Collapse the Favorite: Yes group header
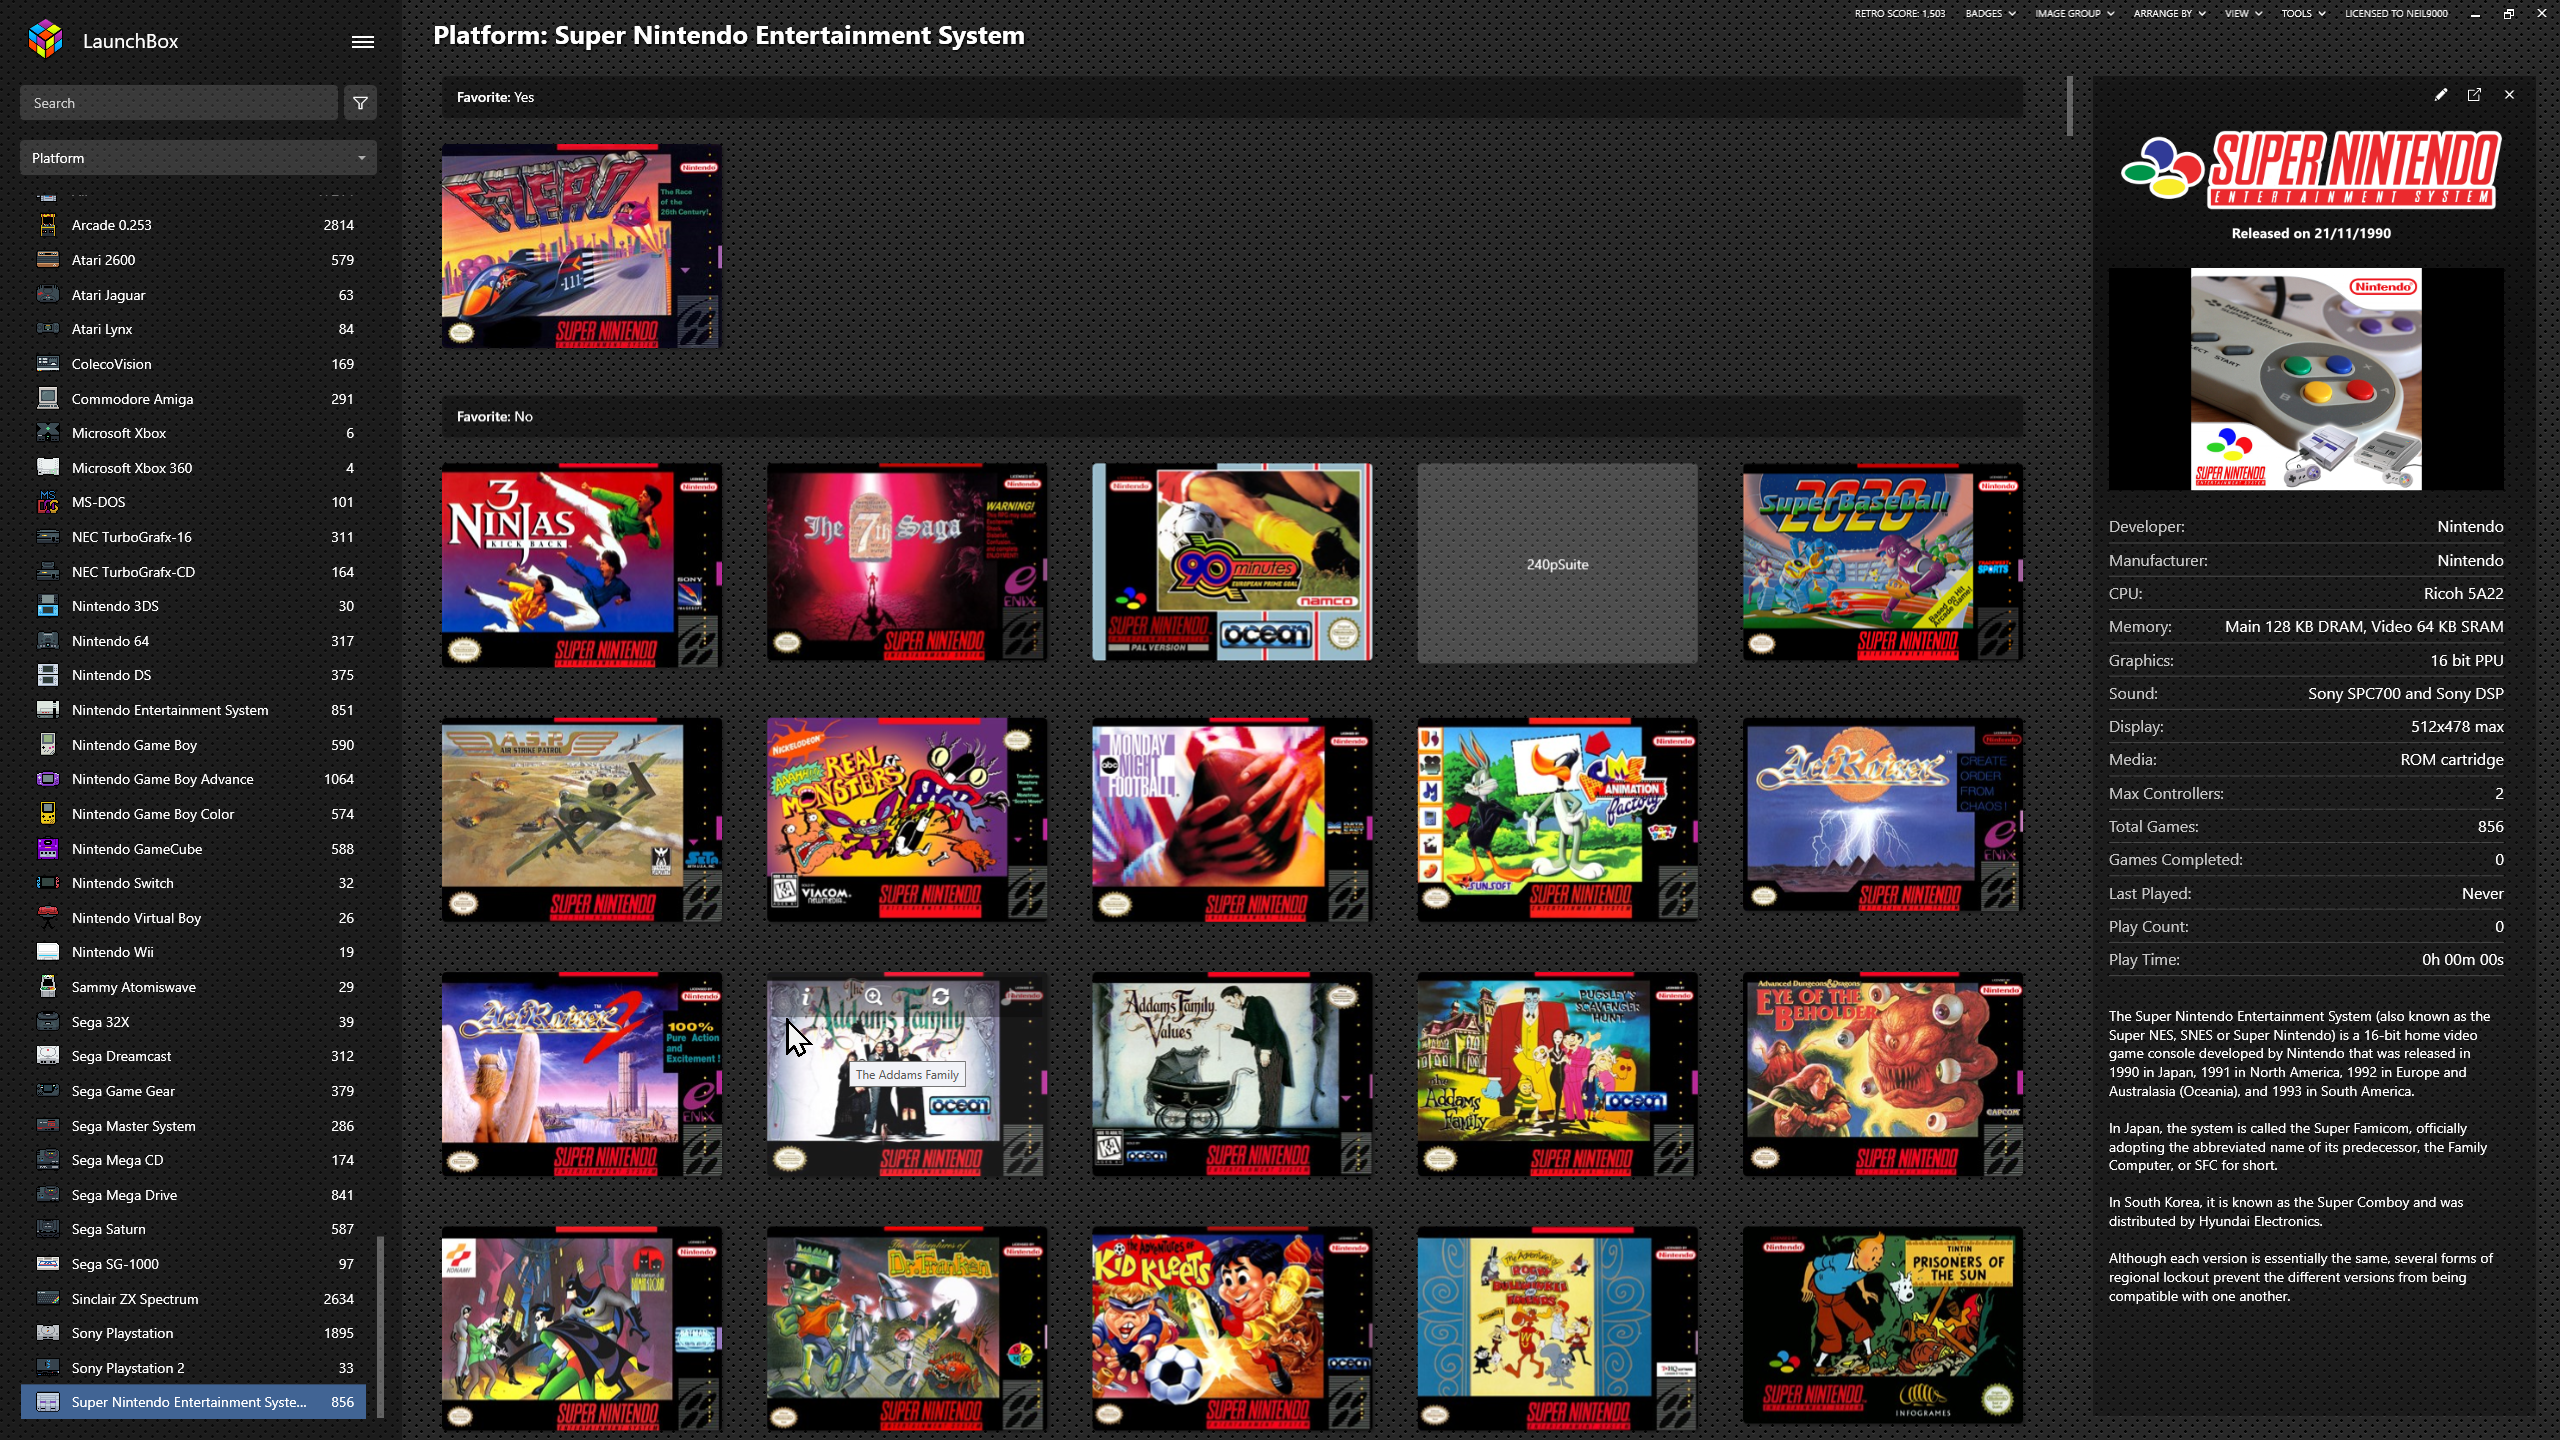This screenshot has width=2560, height=1440. pyautogui.click(x=1232, y=97)
